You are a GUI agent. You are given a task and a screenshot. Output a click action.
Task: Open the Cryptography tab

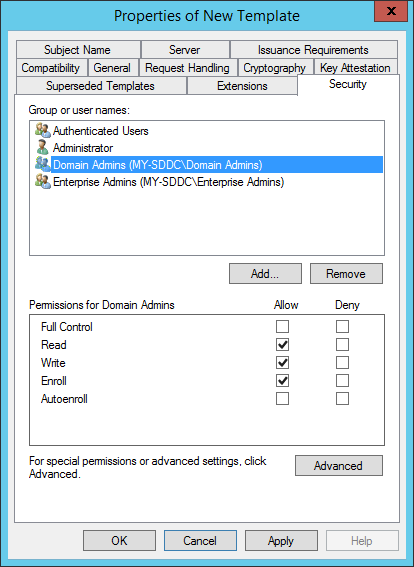pyautogui.click(x=274, y=68)
